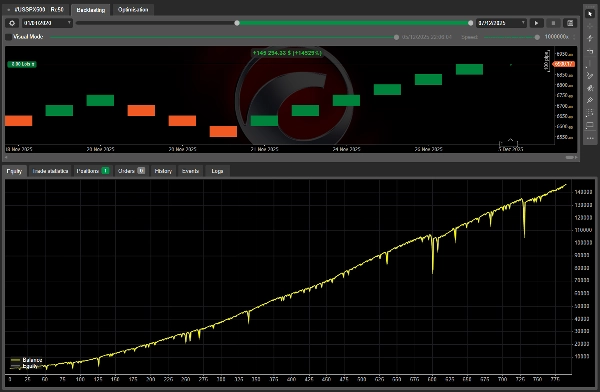Click date range slider start handle
600x392 pixels.
coord(237,23)
